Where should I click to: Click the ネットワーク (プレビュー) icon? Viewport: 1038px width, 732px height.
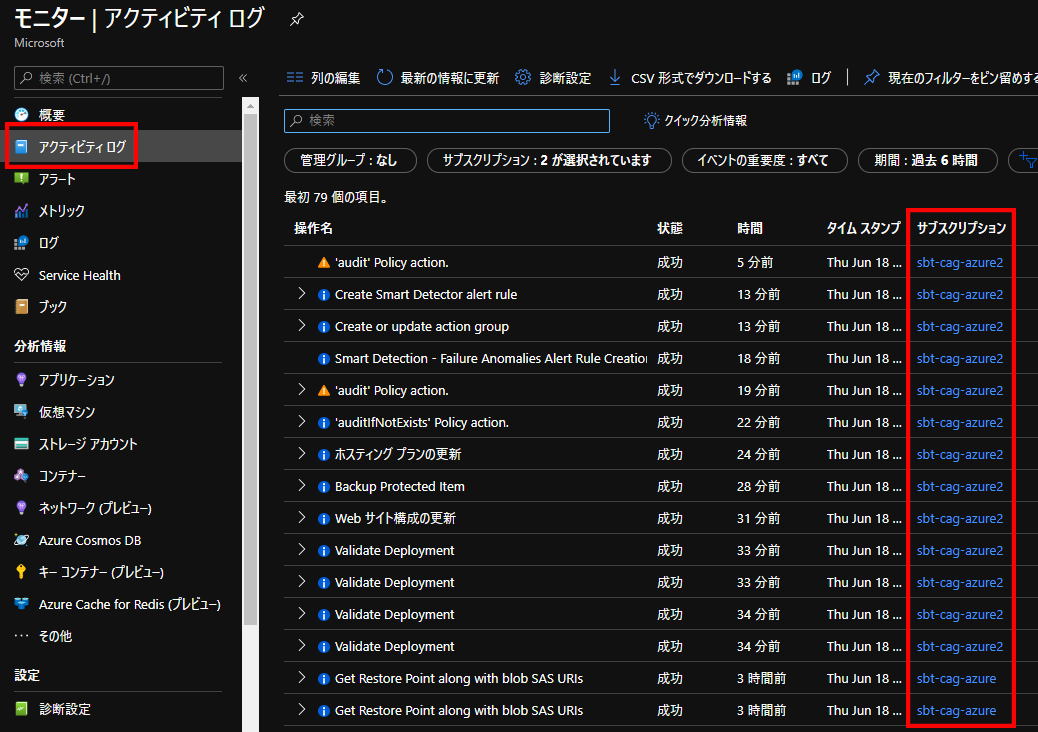[22, 508]
